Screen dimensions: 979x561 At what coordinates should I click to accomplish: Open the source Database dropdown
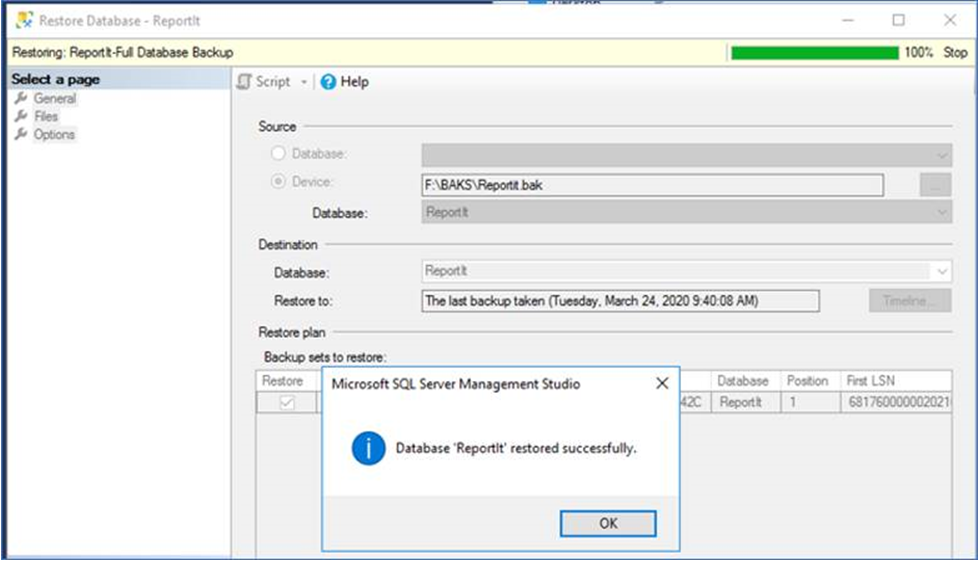687,155
